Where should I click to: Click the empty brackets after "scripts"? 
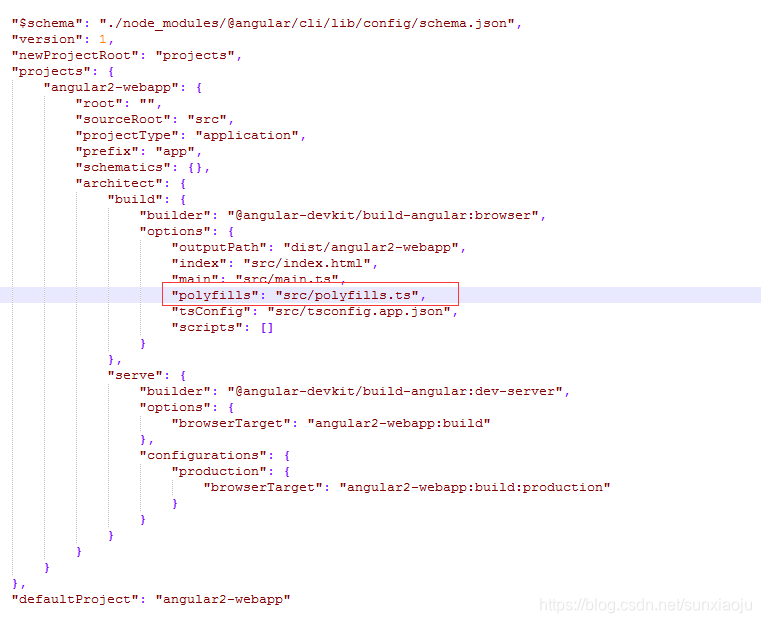[267, 328]
